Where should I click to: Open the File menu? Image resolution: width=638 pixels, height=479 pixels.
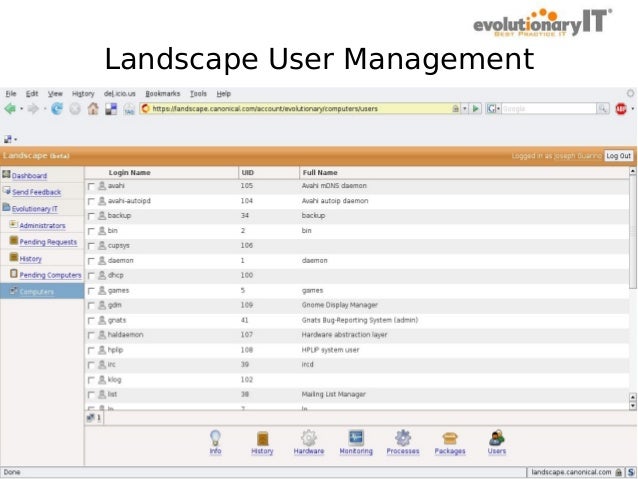click(x=11, y=94)
